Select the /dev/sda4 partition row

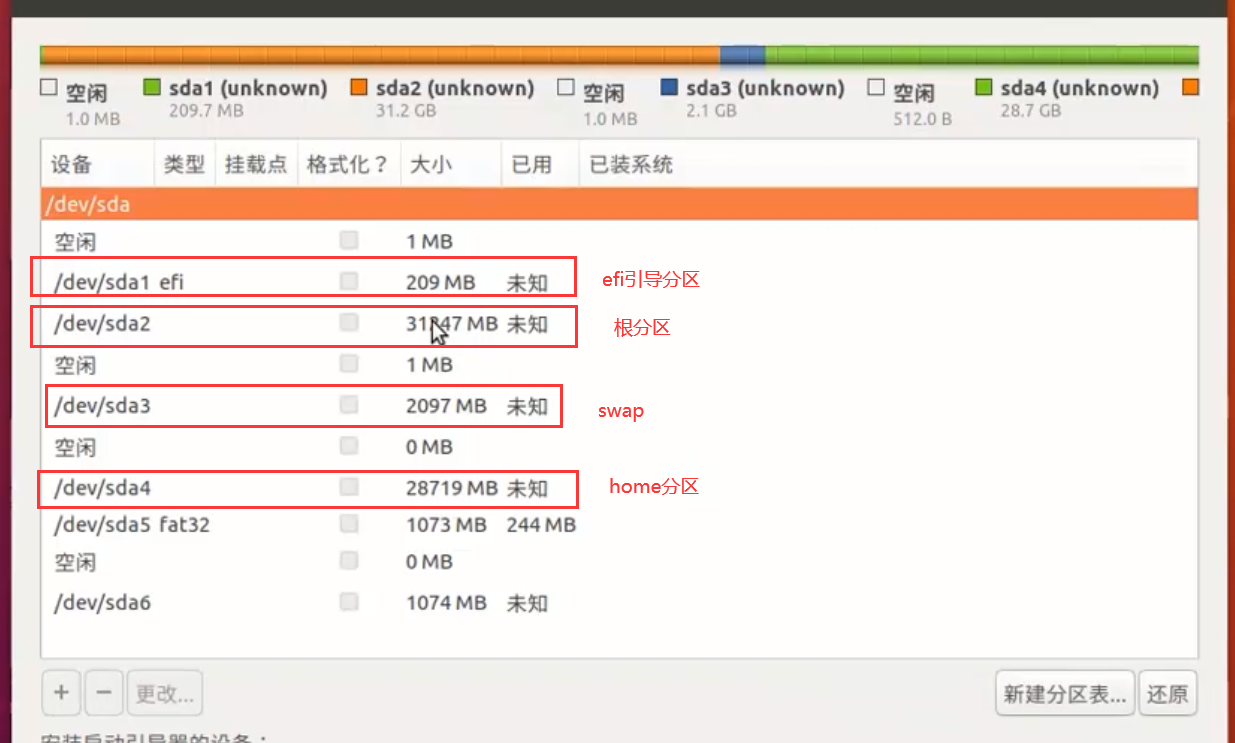[300, 488]
